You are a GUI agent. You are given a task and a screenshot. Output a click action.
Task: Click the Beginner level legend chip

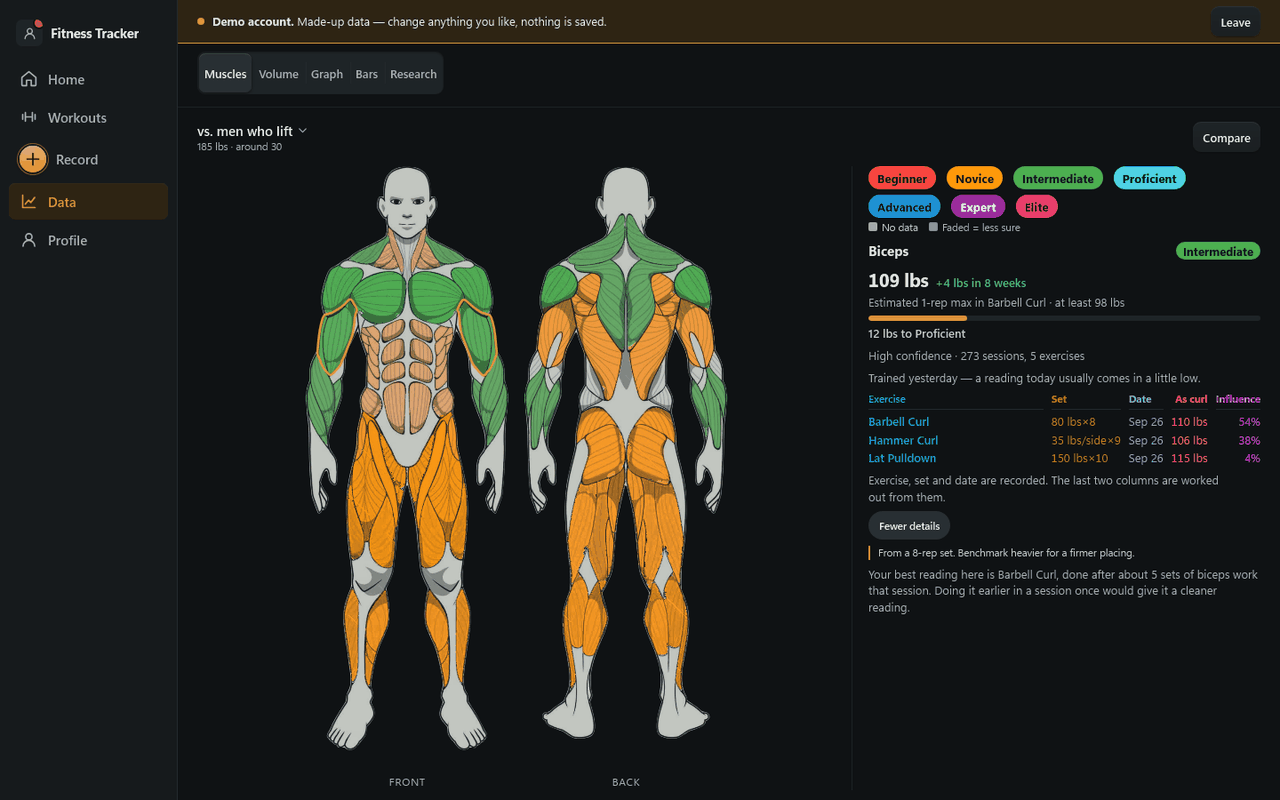tap(902, 179)
